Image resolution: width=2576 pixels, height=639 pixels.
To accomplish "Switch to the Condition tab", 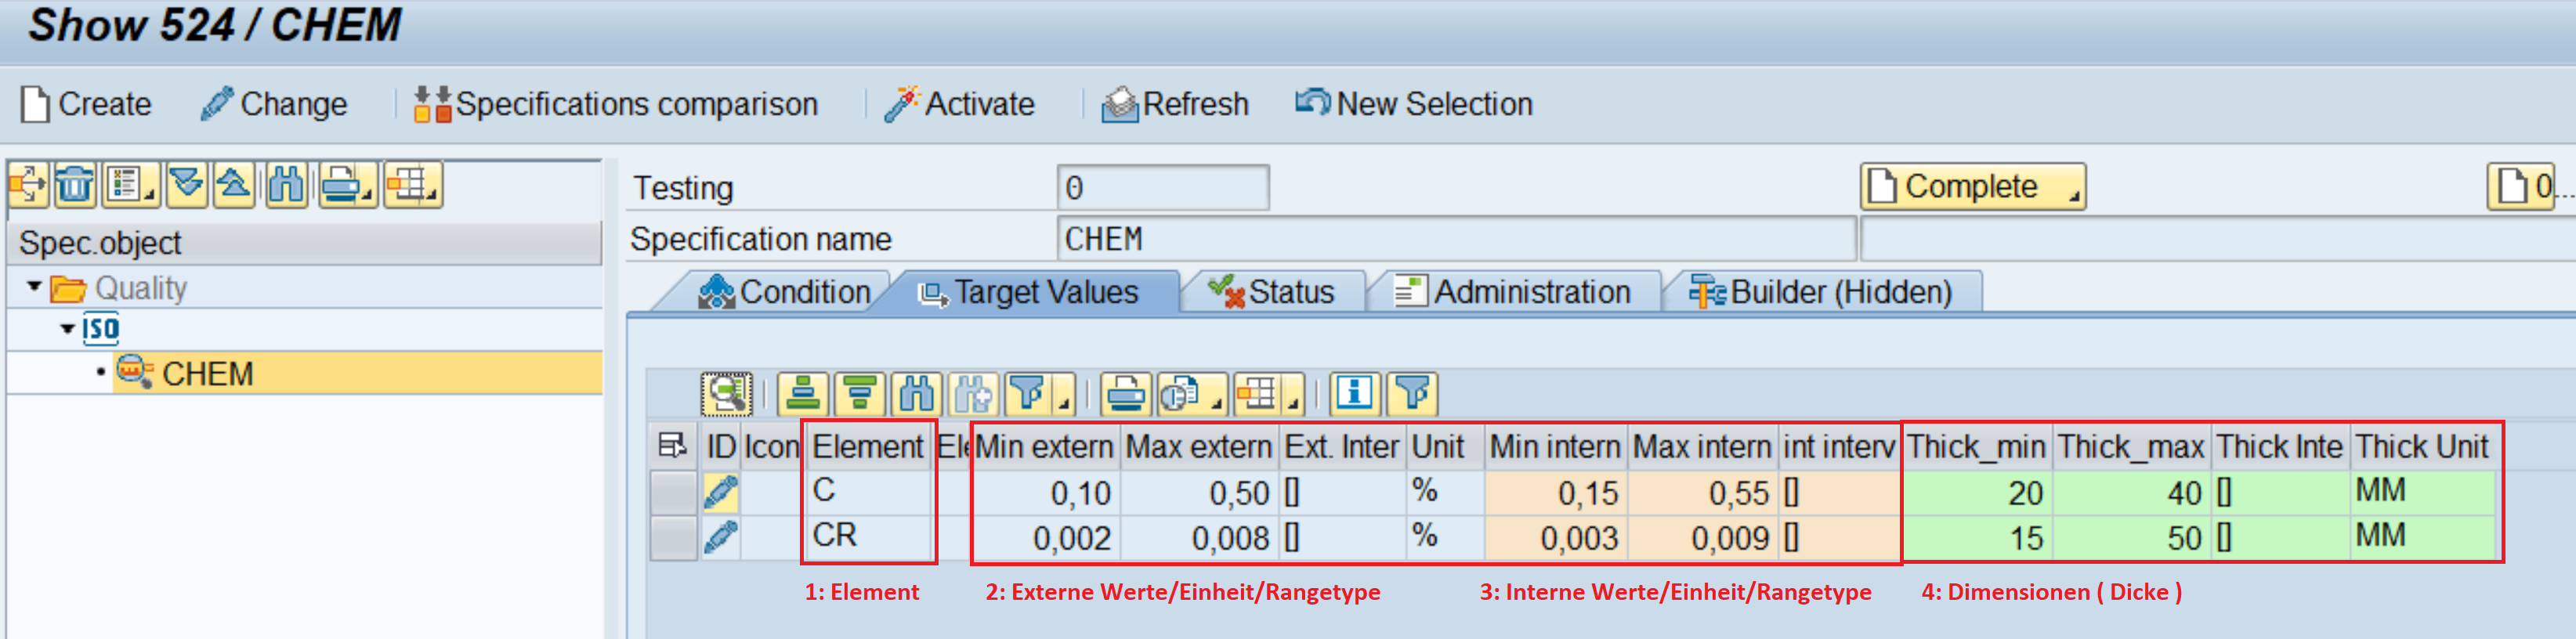I will (785, 292).
